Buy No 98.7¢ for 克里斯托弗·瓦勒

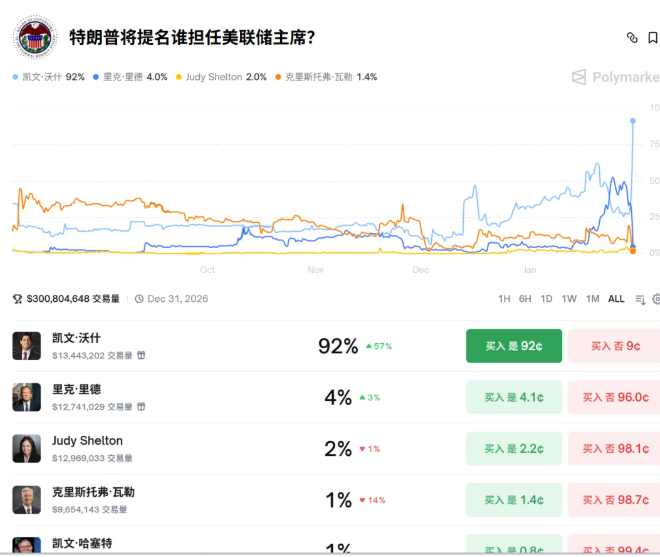point(614,499)
